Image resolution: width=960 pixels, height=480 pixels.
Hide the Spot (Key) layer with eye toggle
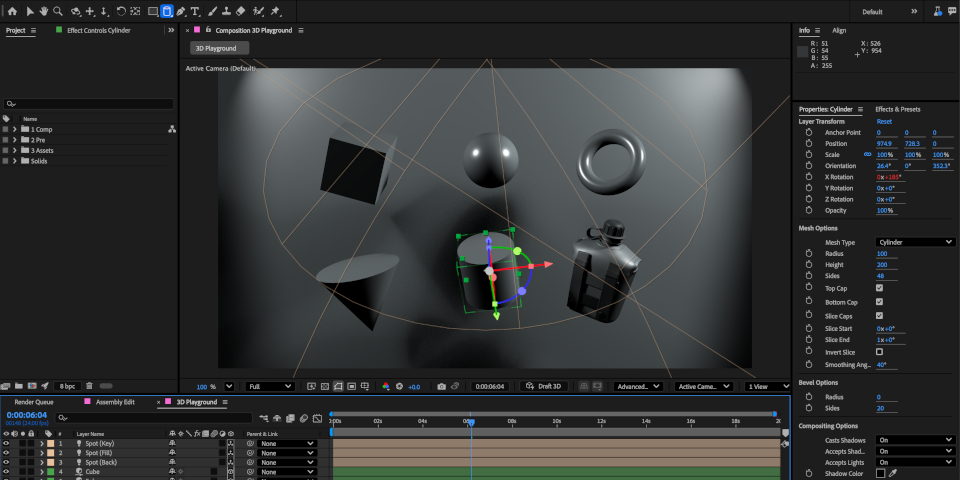click(7, 443)
